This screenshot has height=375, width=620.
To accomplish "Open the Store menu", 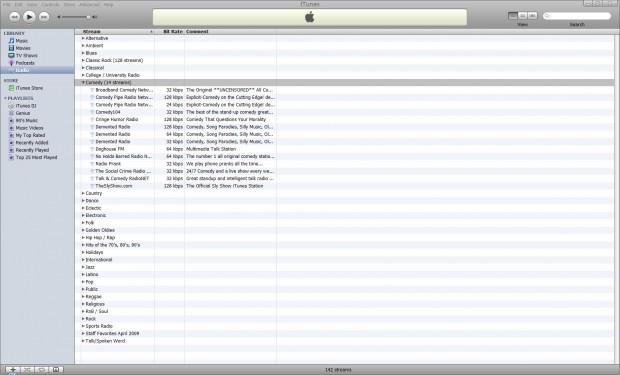I will (x=69, y=4).
